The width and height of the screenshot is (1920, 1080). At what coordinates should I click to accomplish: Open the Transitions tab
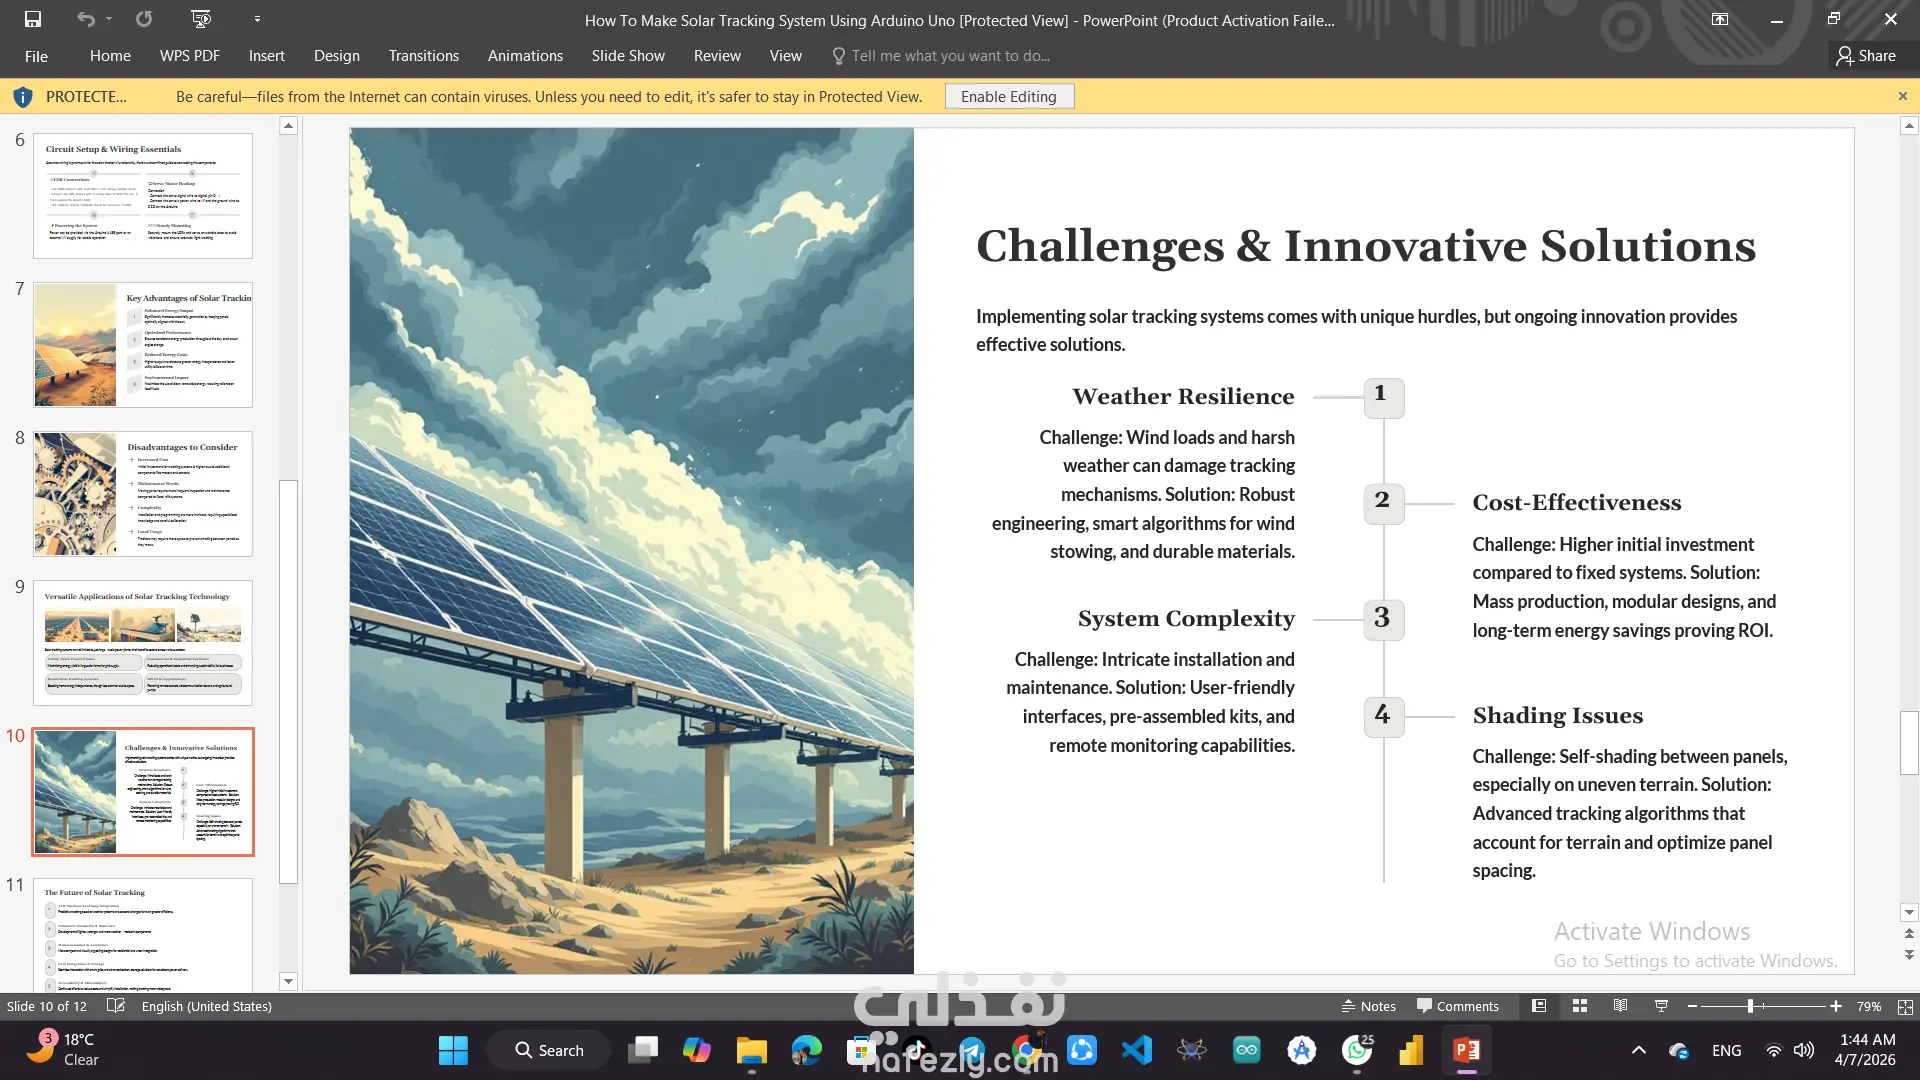424,56
